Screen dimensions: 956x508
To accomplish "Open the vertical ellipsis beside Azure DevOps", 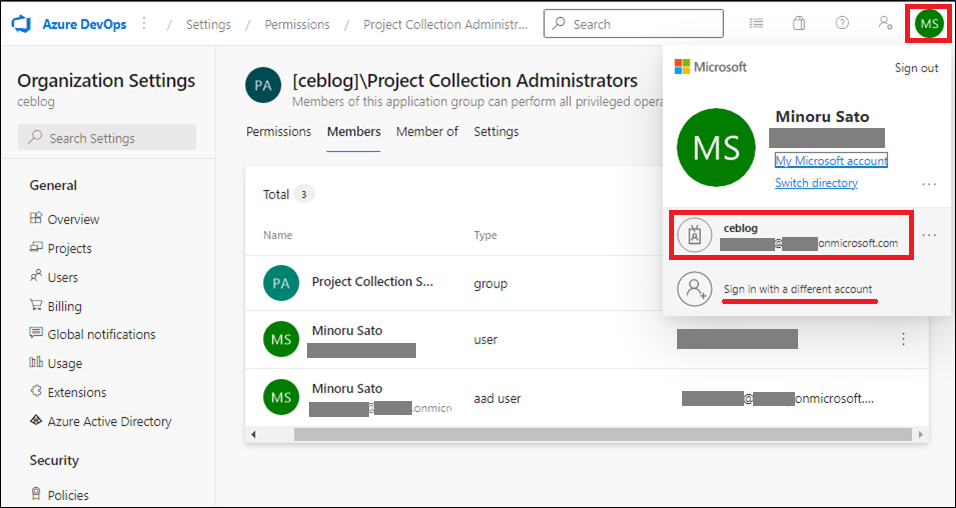I will (144, 24).
